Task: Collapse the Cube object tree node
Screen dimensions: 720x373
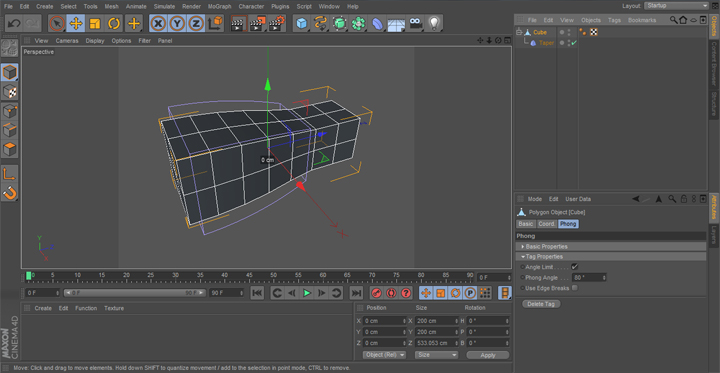Action: point(519,32)
